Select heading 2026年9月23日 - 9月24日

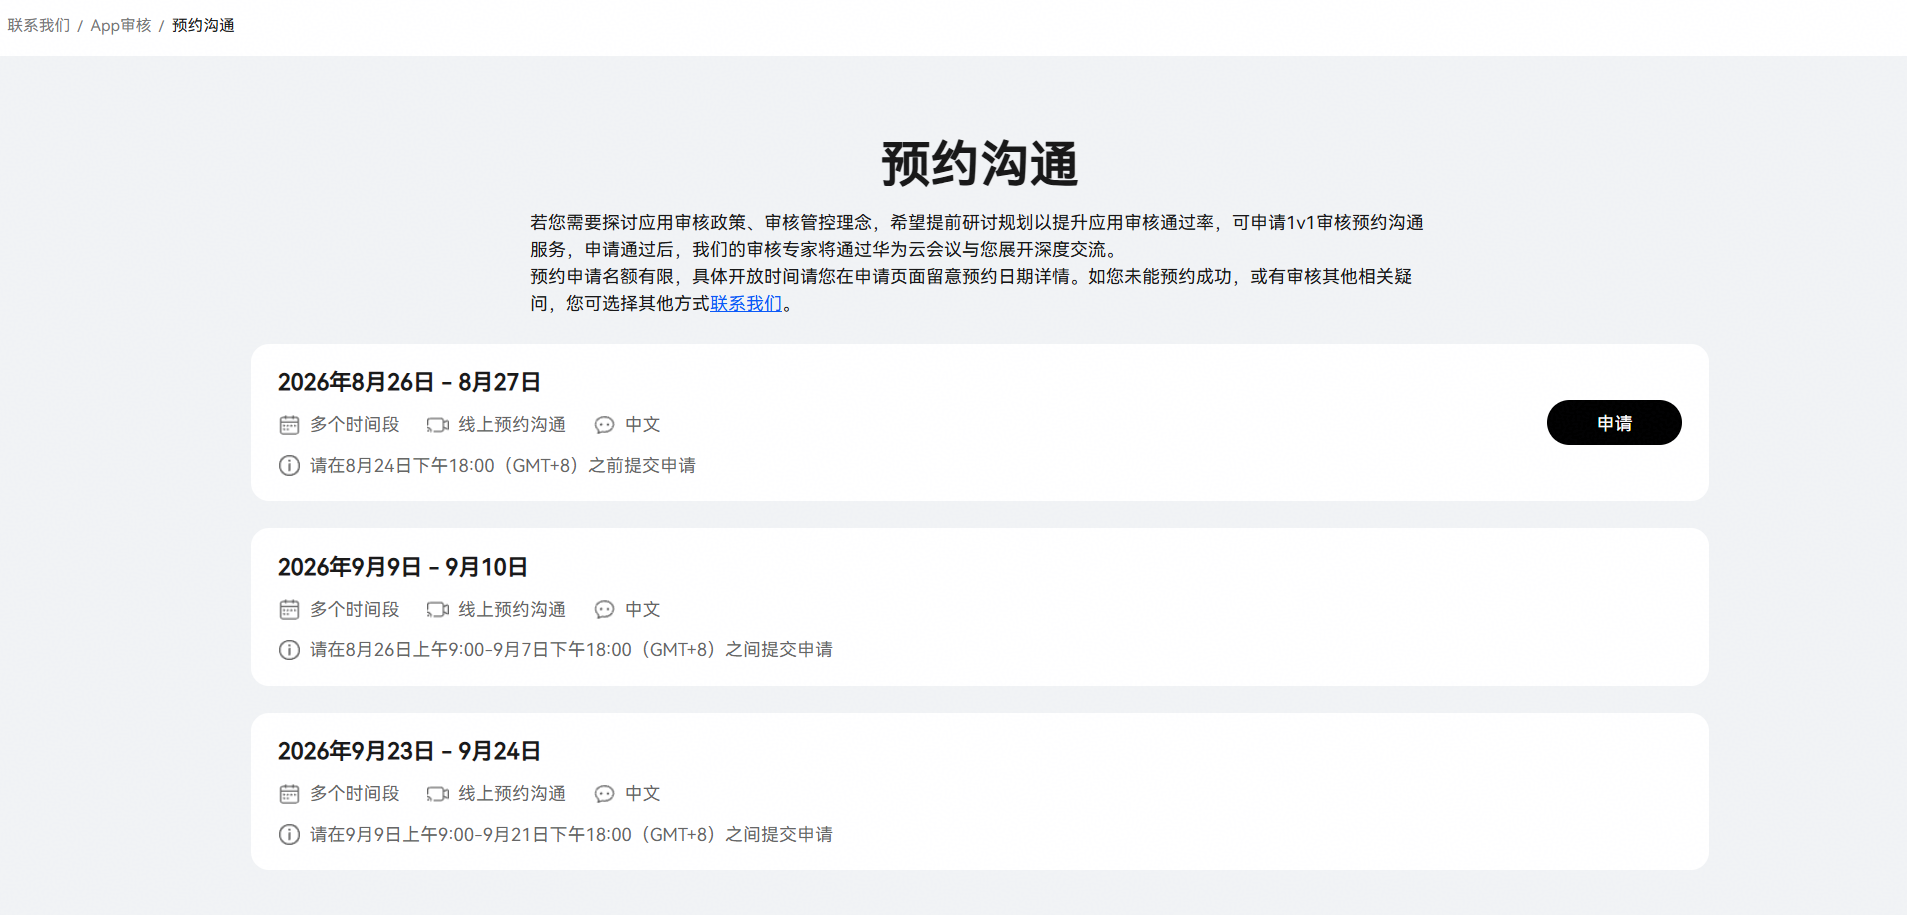click(409, 751)
